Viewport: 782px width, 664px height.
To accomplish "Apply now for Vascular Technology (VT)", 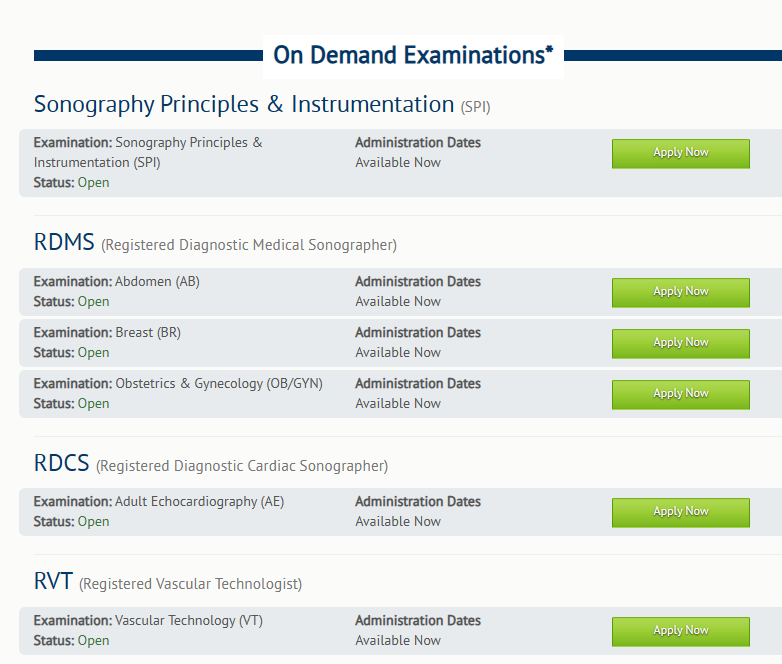I will [x=680, y=631].
